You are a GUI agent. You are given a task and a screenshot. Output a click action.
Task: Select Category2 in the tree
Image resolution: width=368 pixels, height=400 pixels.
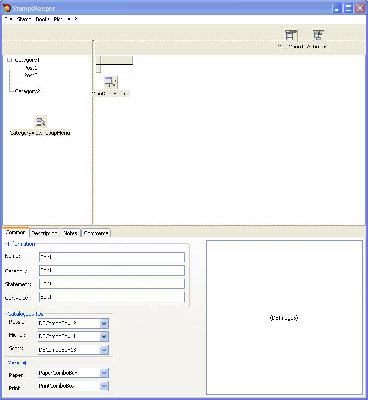[x=28, y=91]
